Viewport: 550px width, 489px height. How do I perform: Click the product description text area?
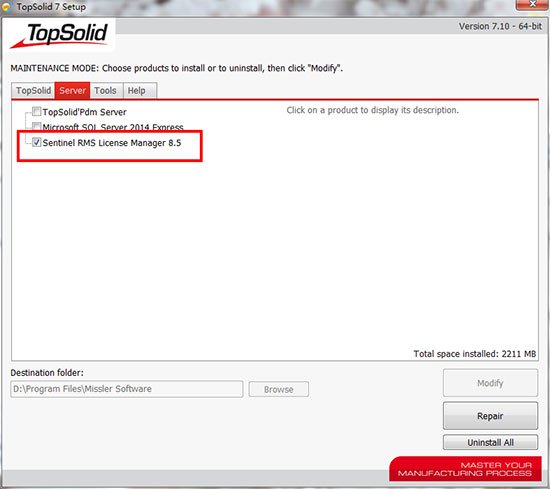pyautogui.click(x=373, y=110)
